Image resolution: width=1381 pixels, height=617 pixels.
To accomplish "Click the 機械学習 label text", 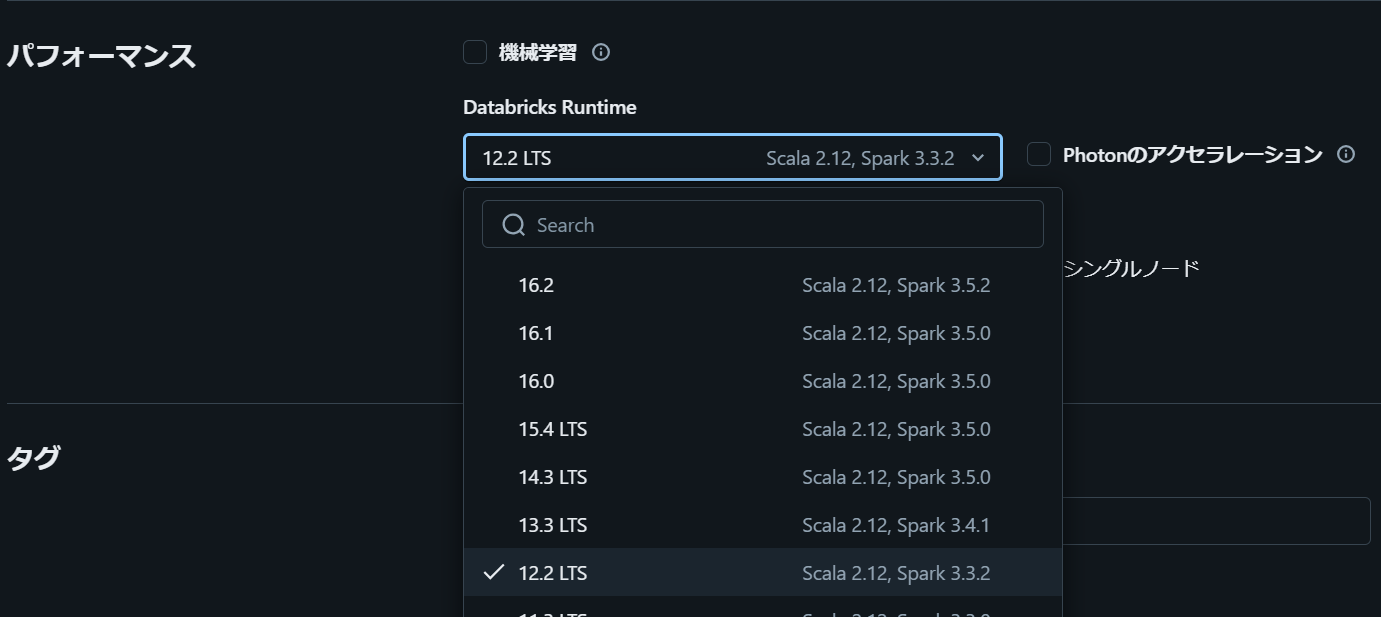I will (538, 53).
